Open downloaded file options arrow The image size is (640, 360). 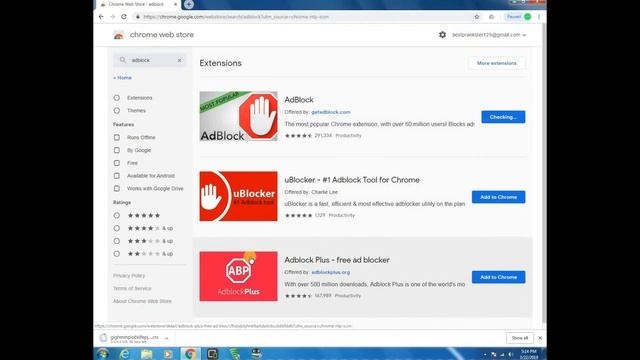click(167, 338)
